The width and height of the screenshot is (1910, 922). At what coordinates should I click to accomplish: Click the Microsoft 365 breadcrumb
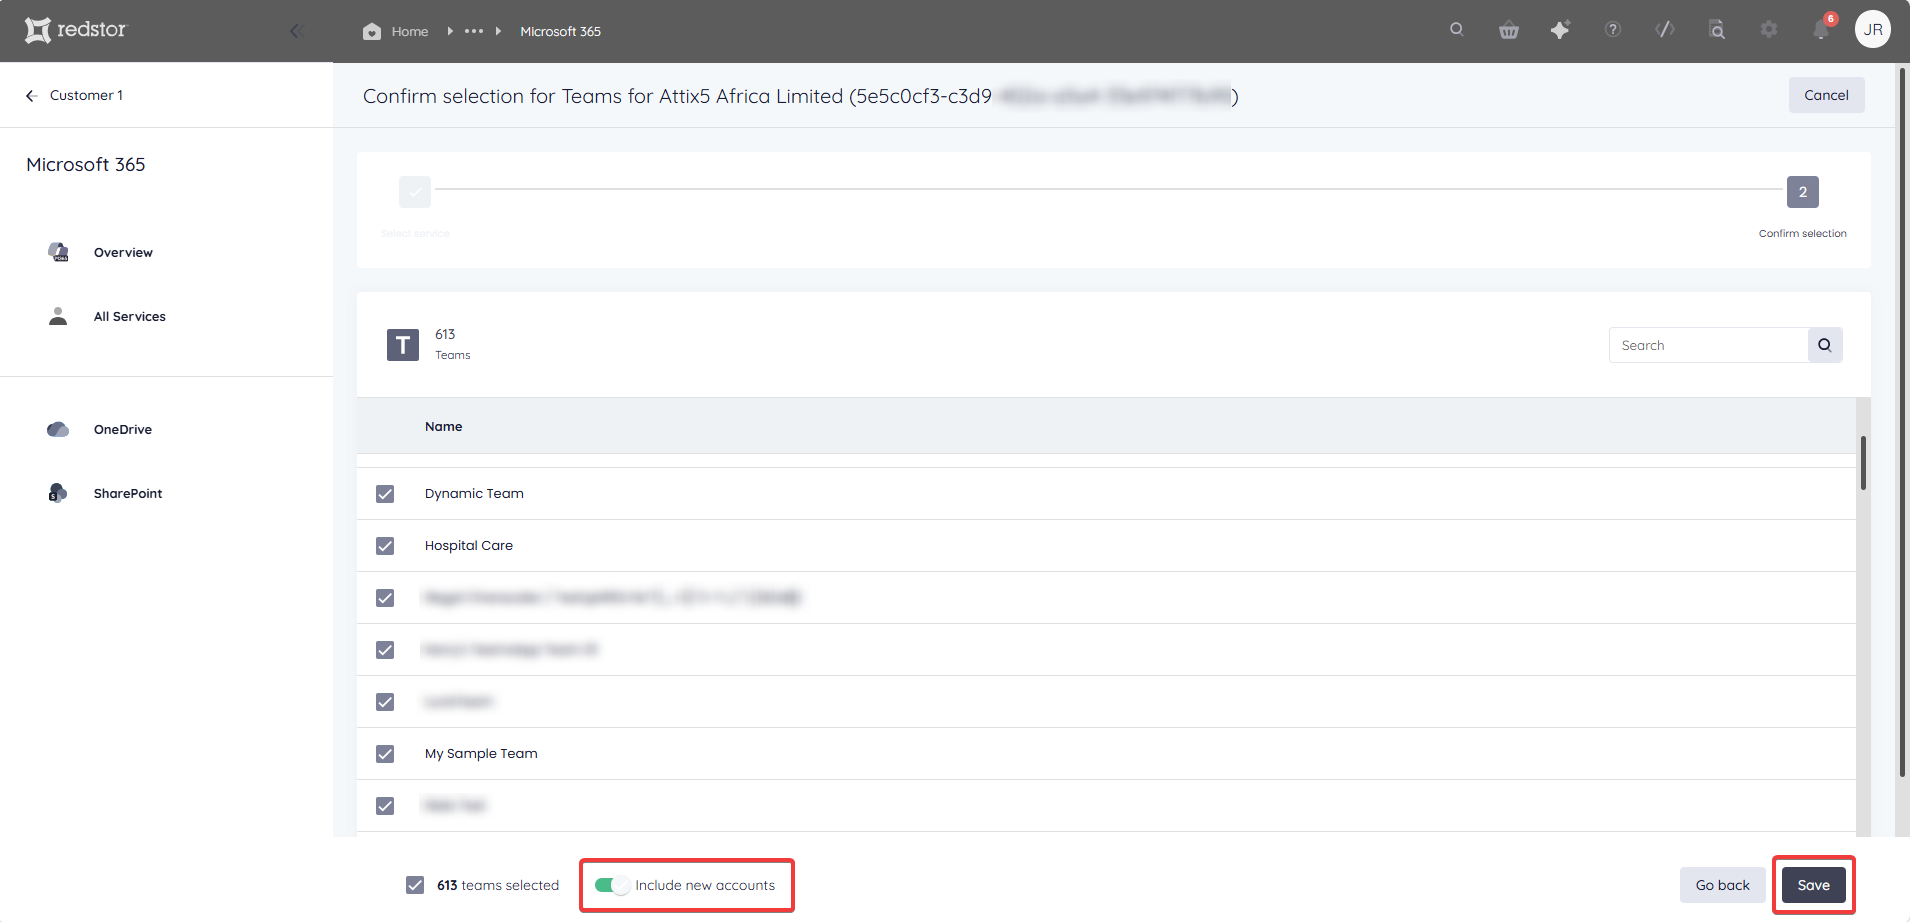[560, 31]
